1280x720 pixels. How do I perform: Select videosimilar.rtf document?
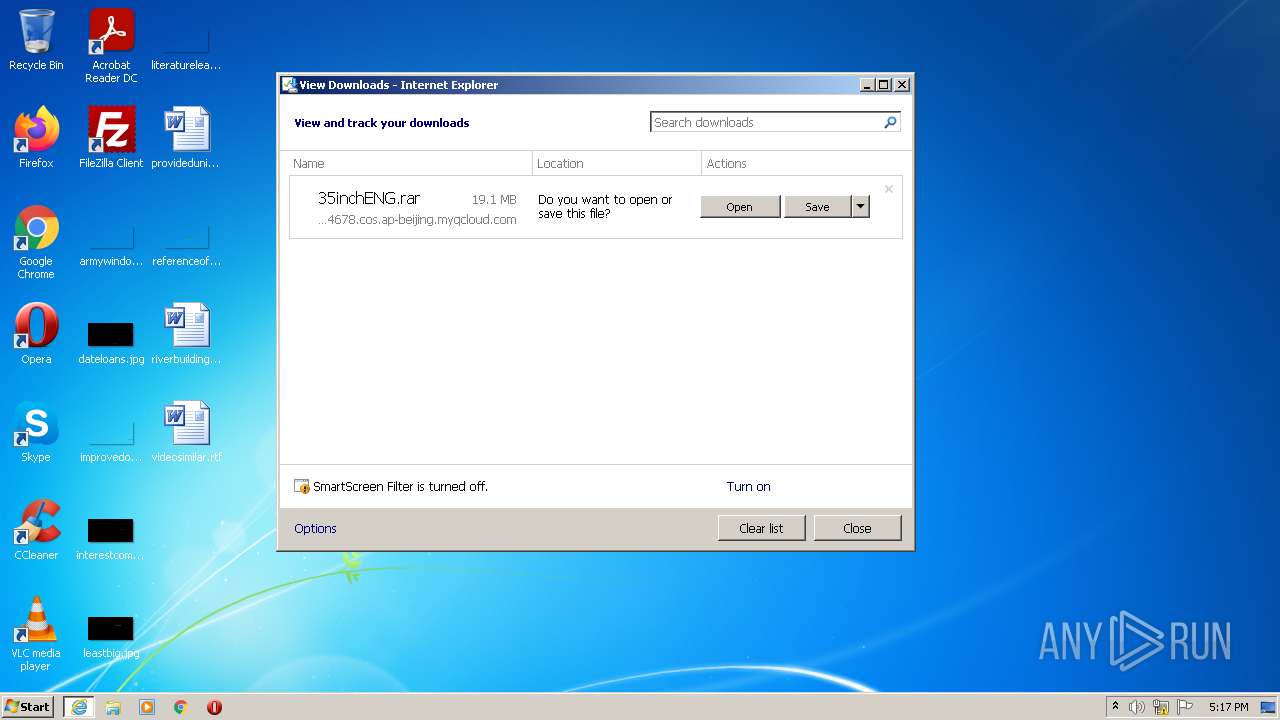[x=186, y=432]
